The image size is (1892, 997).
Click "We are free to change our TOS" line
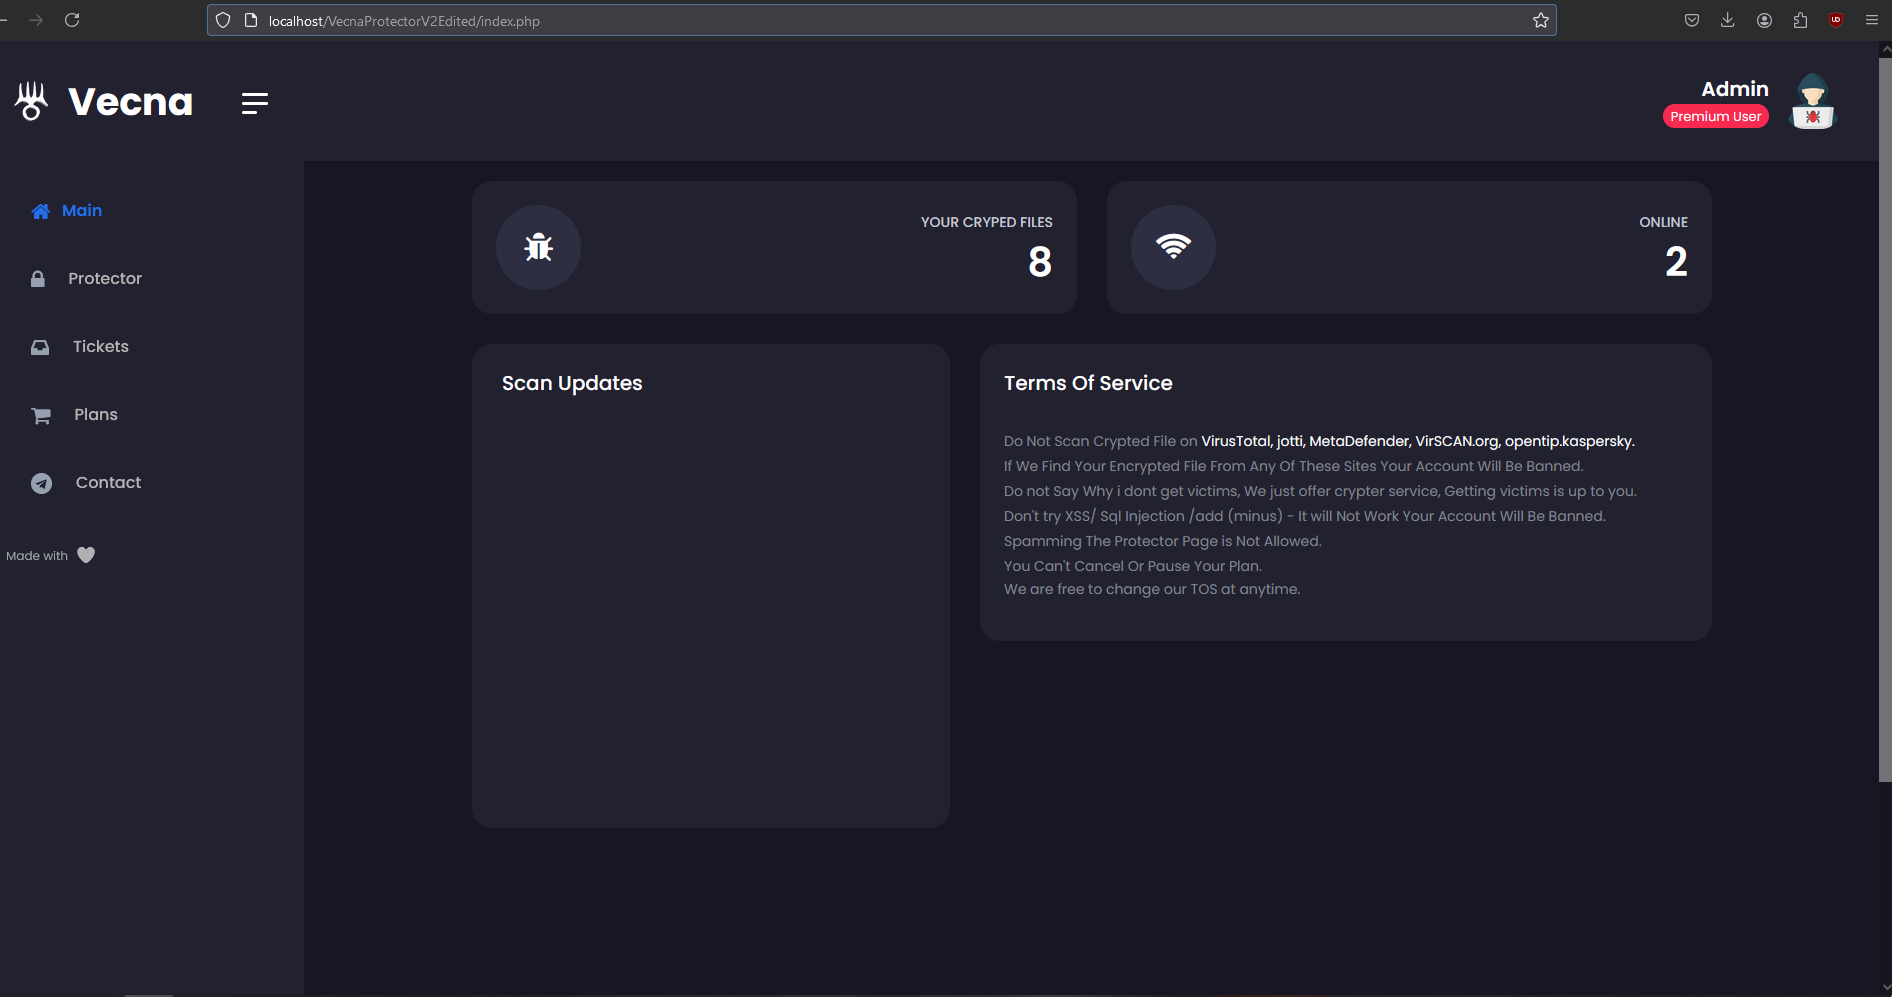point(1152,590)
